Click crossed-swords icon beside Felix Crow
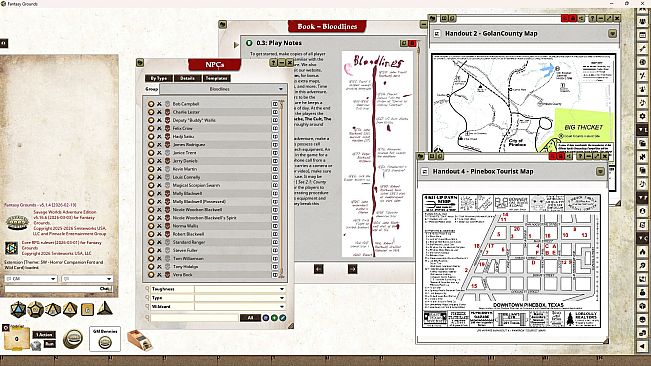Screen dimensions: 651x366 (x=159, y=128)
